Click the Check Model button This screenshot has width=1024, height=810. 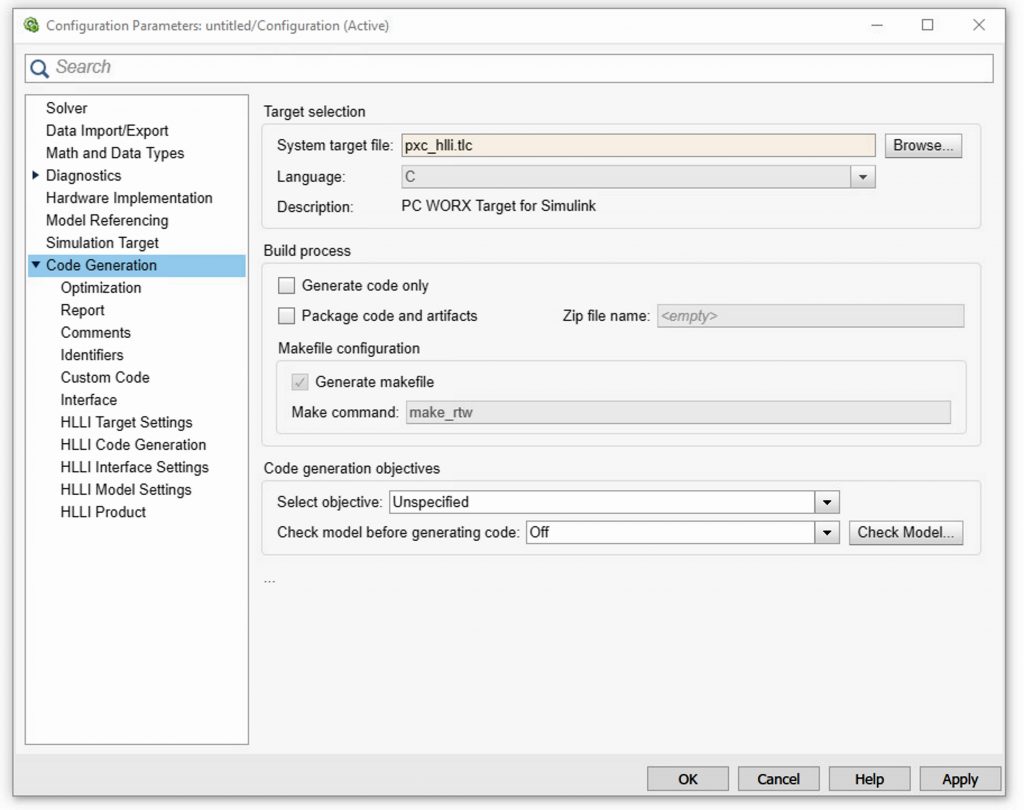pos(905,533)
